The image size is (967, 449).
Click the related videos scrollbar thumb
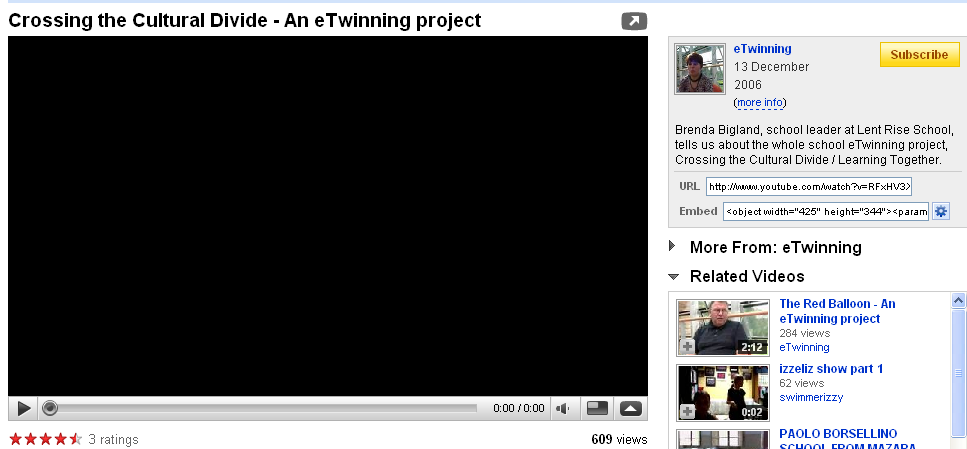958,373
